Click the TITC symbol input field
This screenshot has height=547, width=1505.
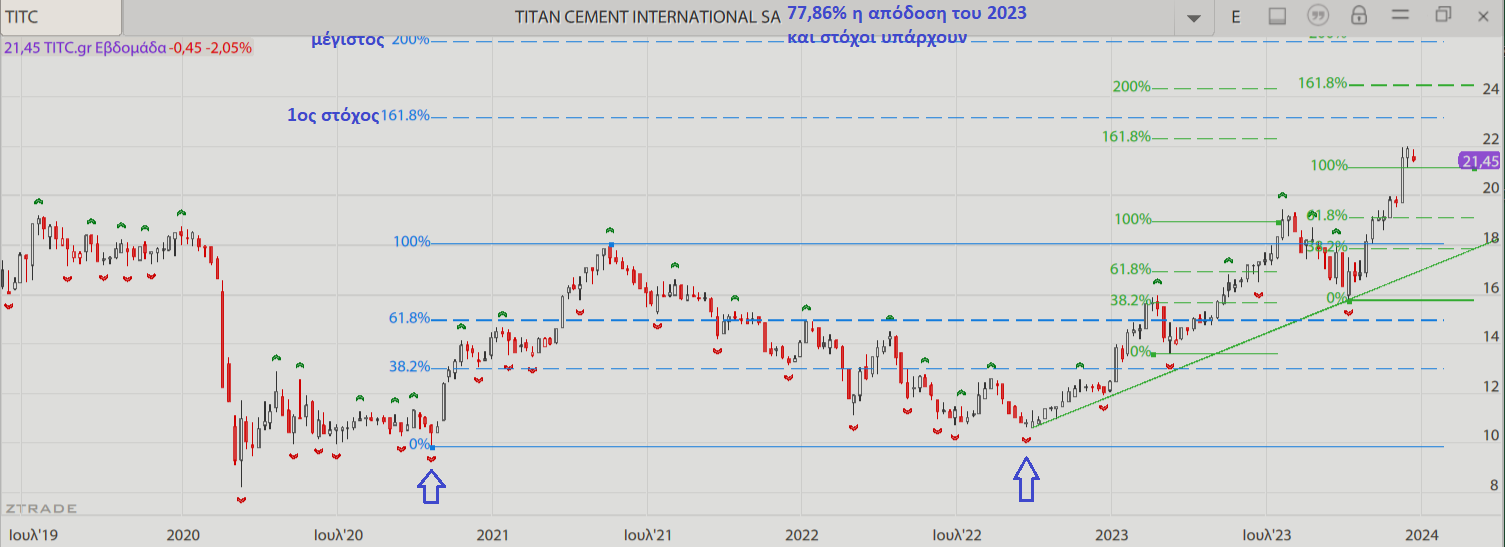[60, 17]
